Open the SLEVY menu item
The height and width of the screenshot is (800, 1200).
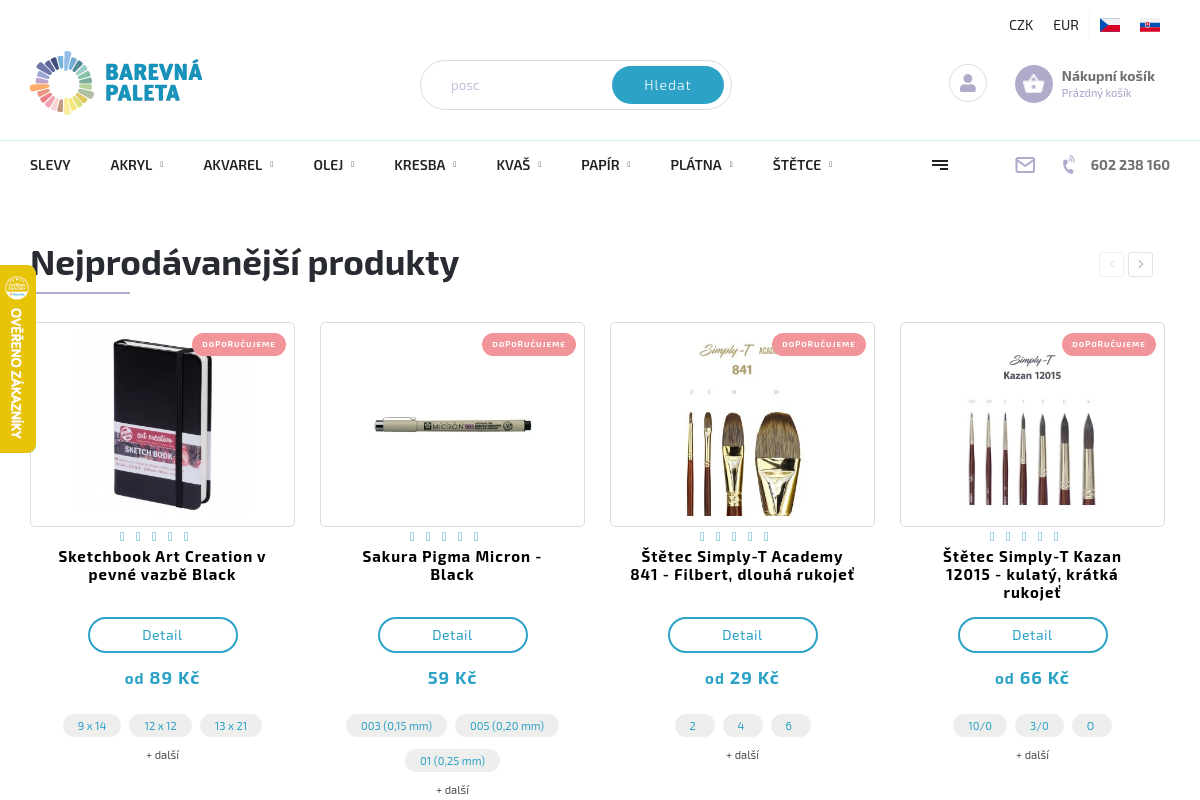pyautogui.click(x=50, y=165)
